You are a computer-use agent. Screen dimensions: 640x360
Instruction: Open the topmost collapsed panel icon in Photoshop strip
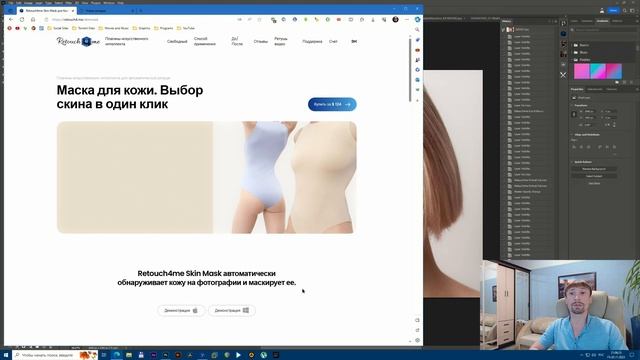click(x=563, y=24)
